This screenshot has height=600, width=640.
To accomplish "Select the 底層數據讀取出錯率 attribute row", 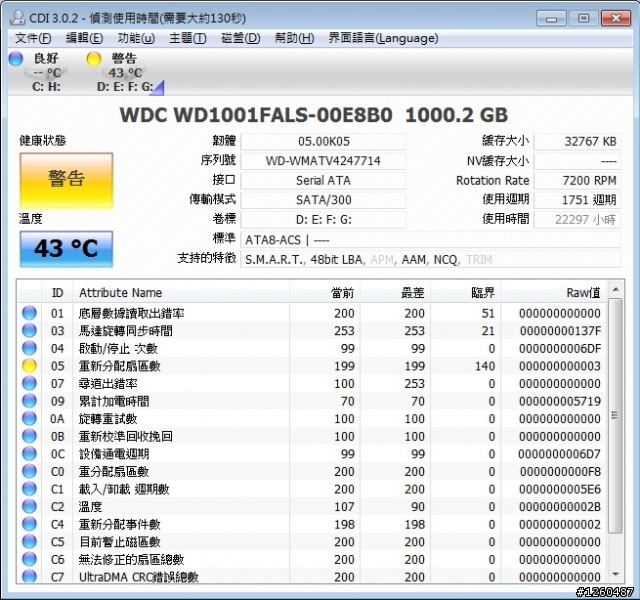I will pyautogui.click(x=313, y=313).
